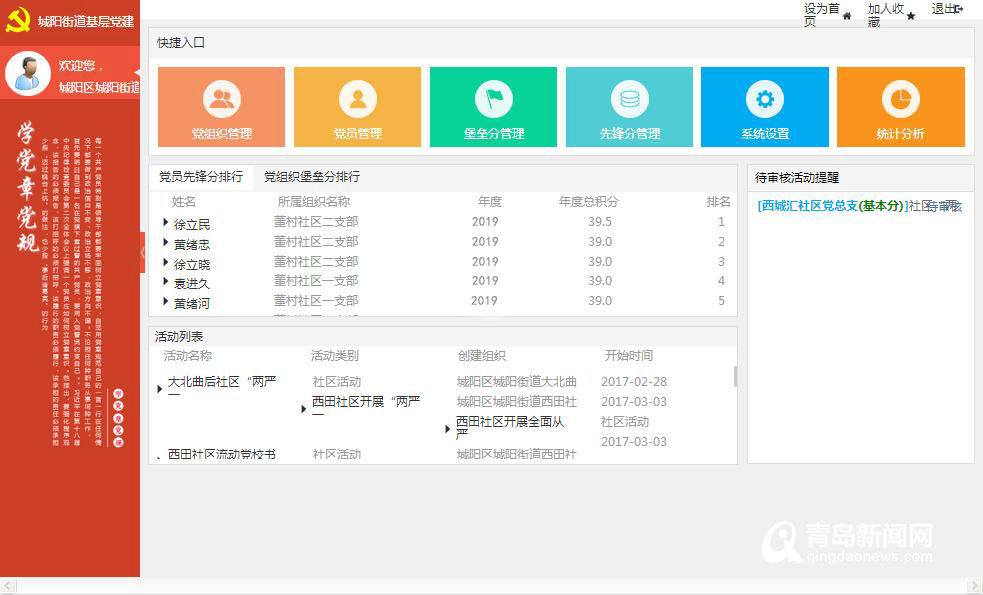Screen dimensions: 983x595
Task: Open the 西城汇社区党总支(基本分) pending review link
Action: point(833,206)
